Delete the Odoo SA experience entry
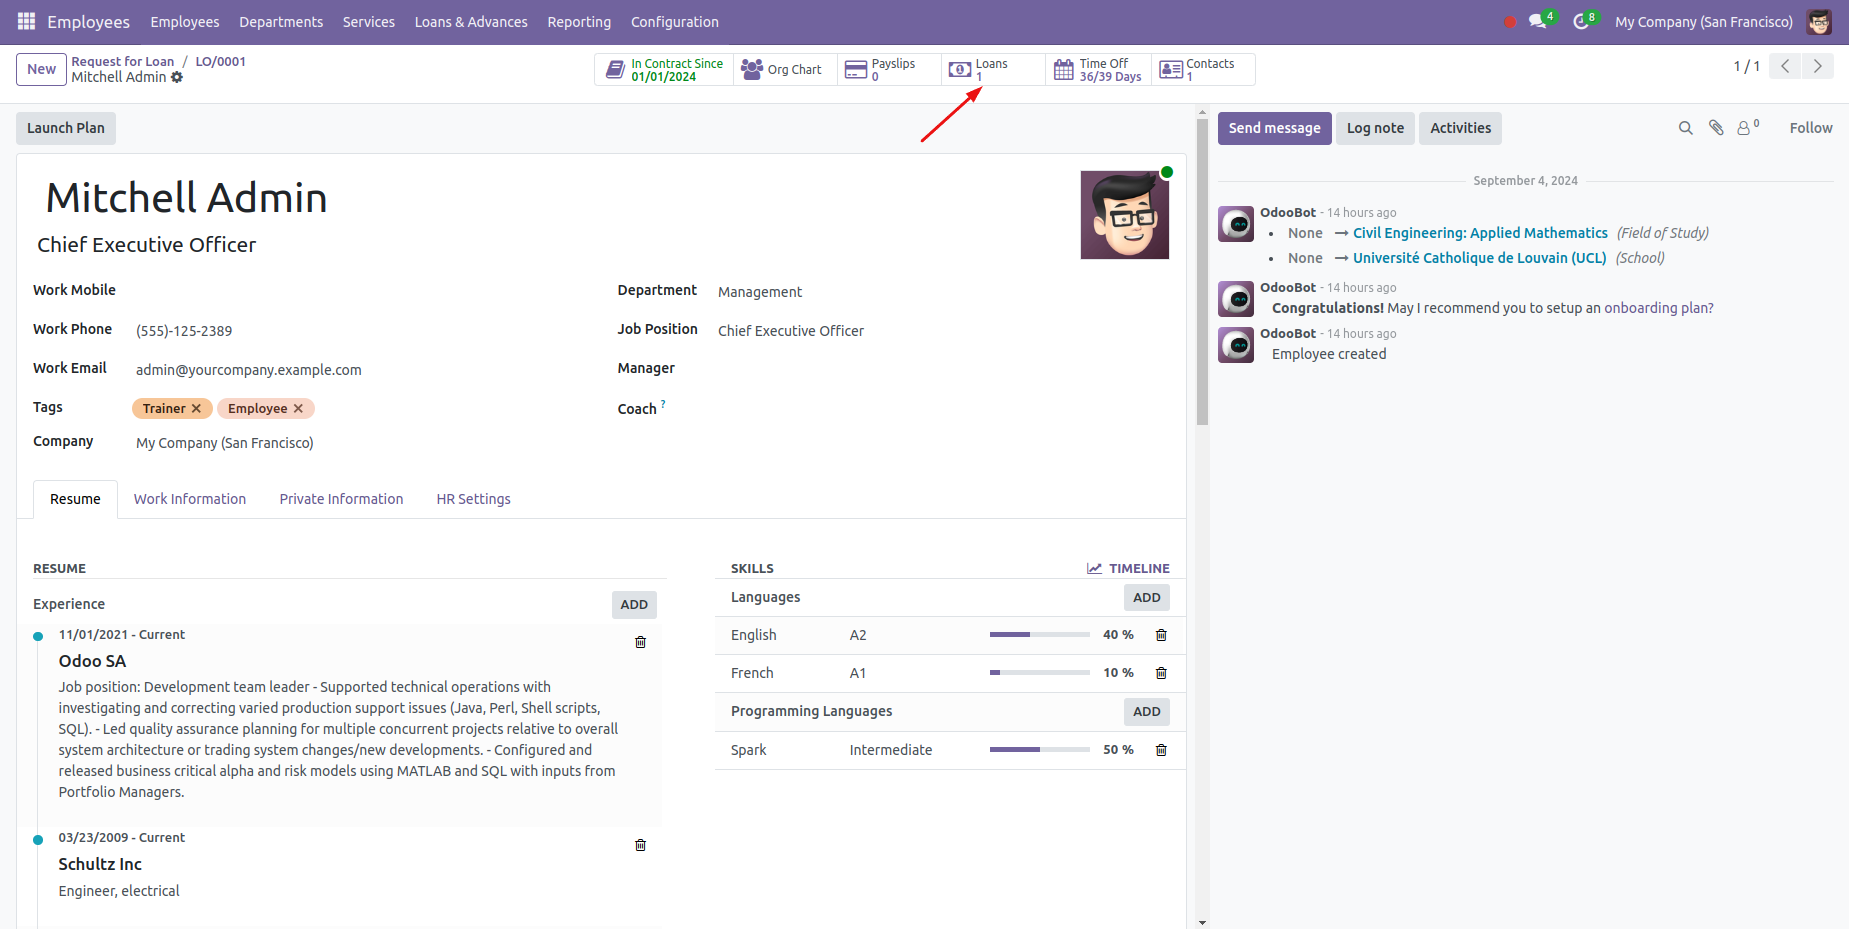The height and width of the screenshot is (929, 1849). pyautogui.click(x=640, y=642)
